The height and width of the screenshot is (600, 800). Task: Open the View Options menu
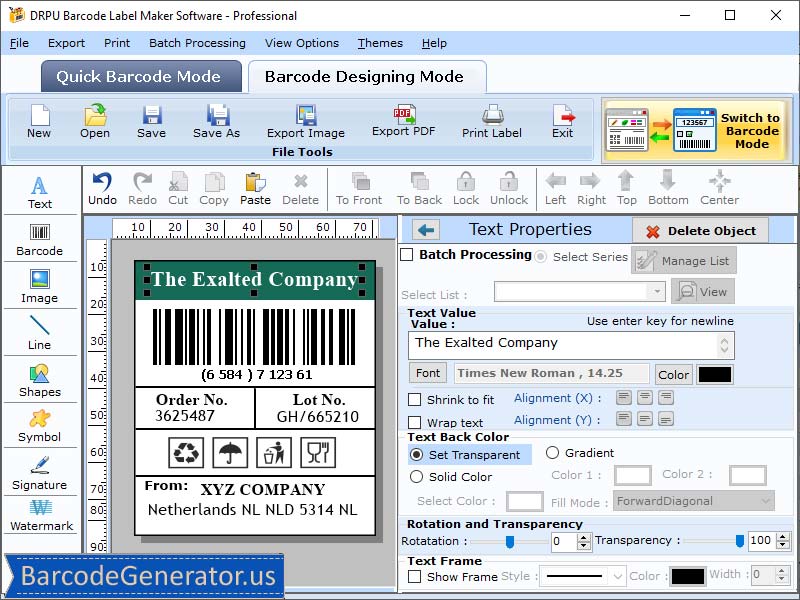(302, 43)
